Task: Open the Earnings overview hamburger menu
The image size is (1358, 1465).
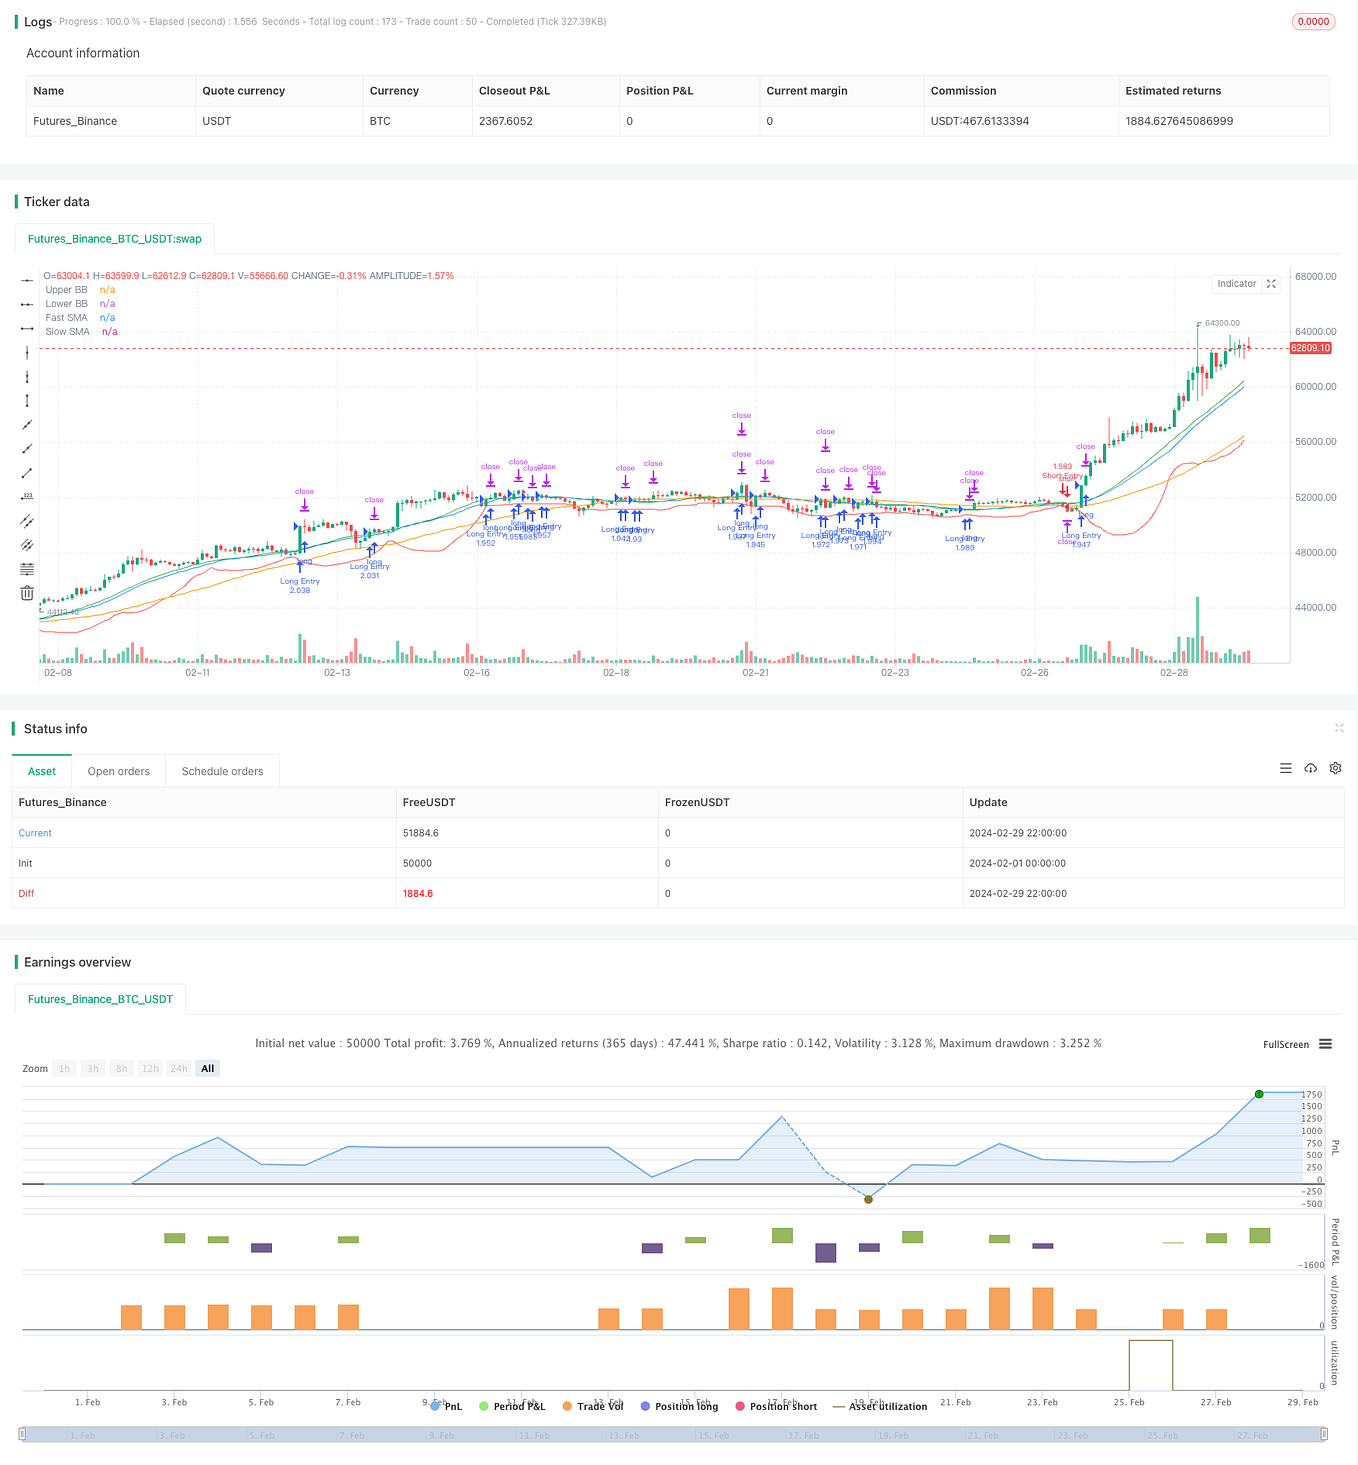Action: [x=1325, y=1044]
